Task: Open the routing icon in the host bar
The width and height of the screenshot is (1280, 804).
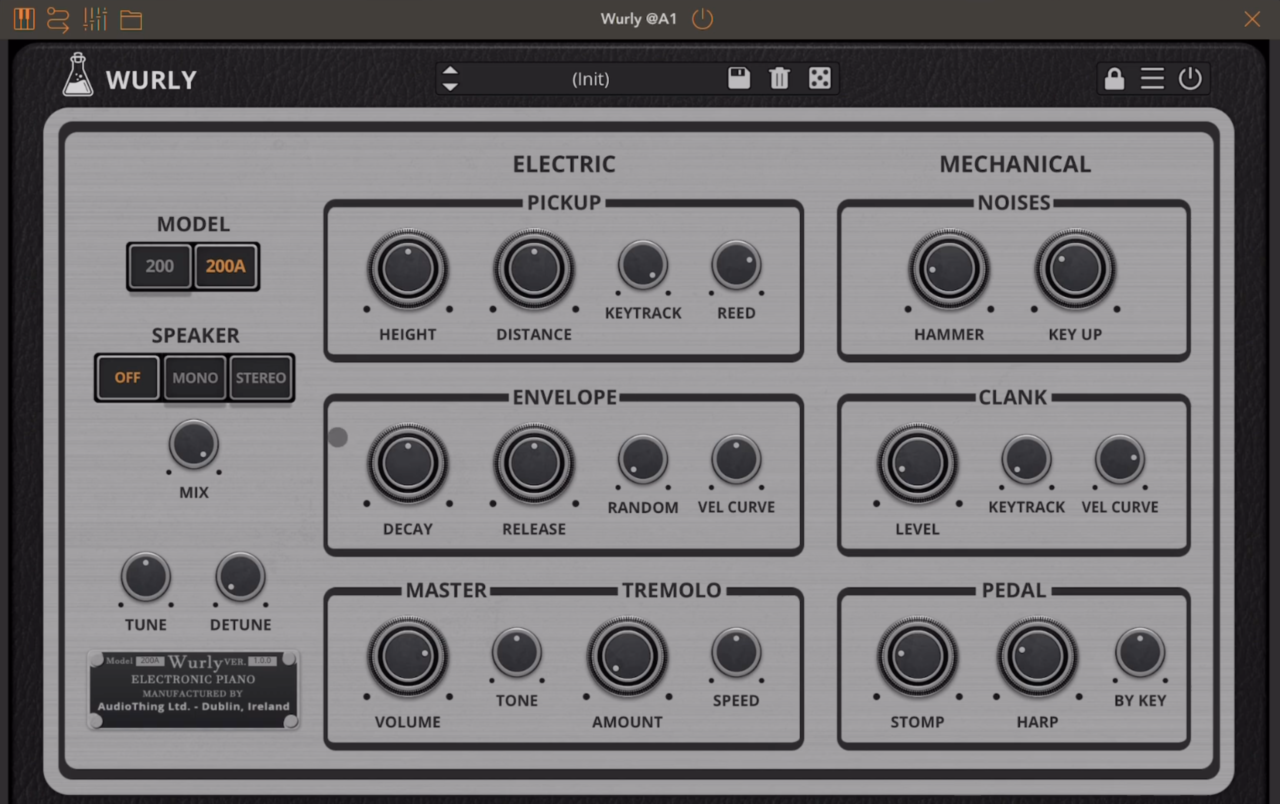Action: pos(59,19)
